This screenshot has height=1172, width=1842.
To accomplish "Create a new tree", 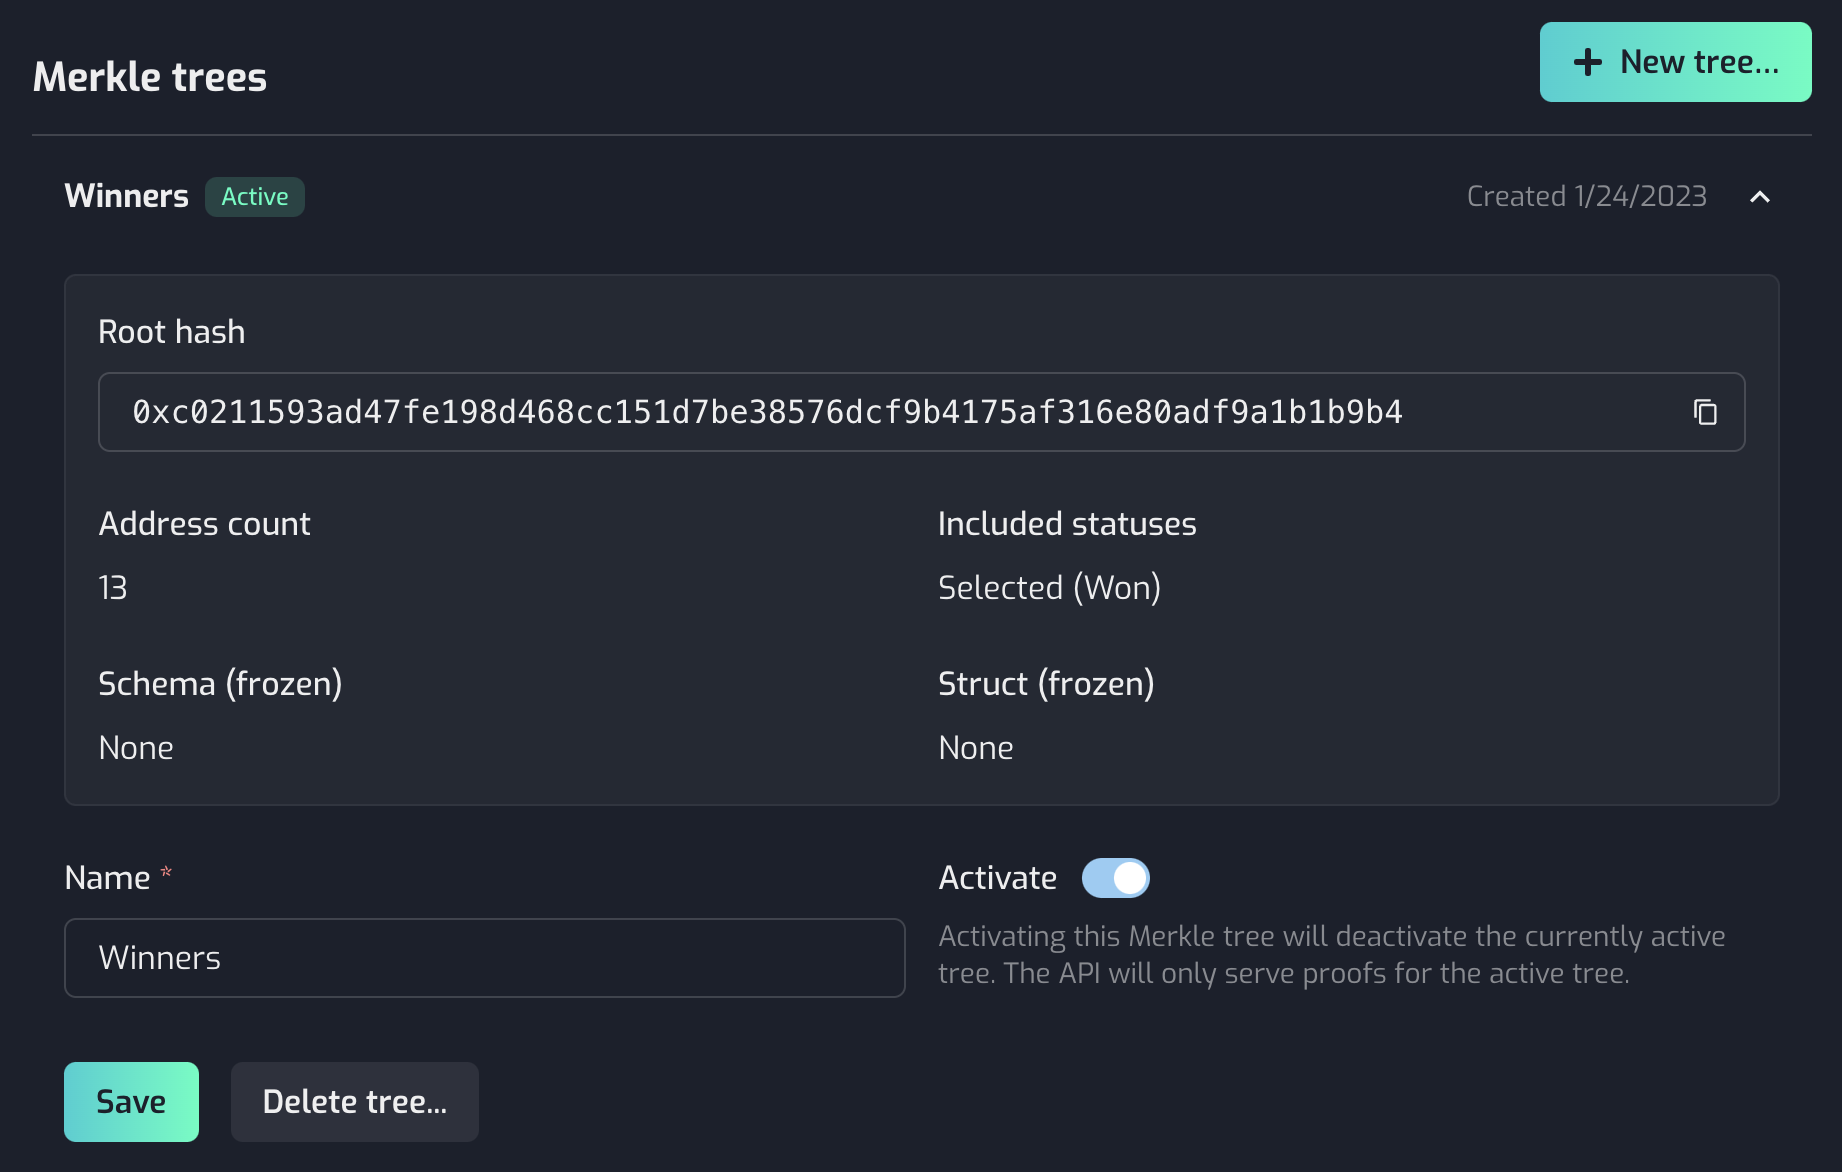I will pos(1676,62).
